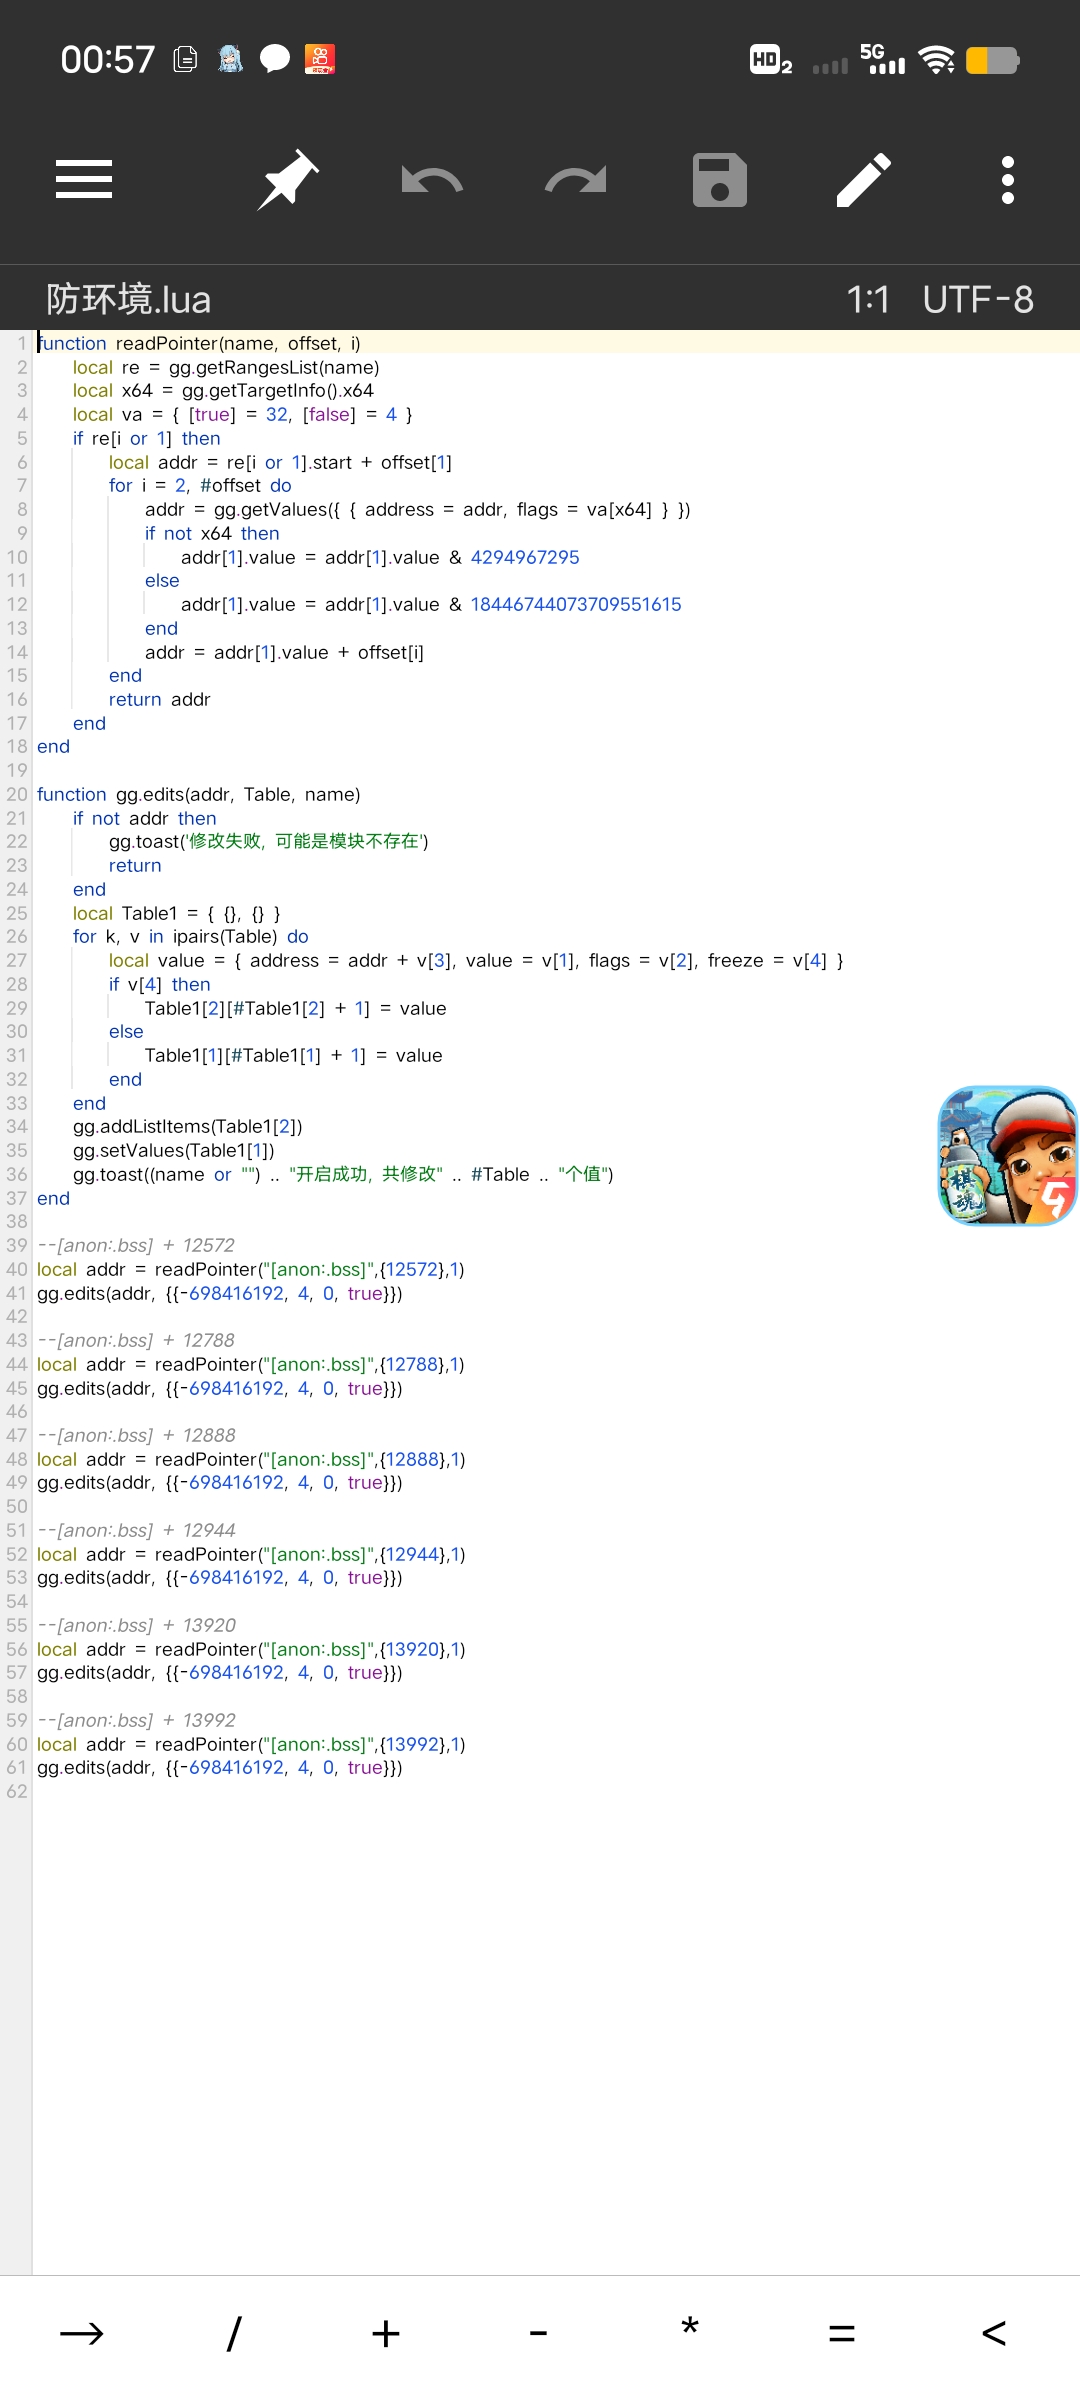Undo the last edit
The width and height of the screenshot is (1080, 2388).
tap(432, 180)
